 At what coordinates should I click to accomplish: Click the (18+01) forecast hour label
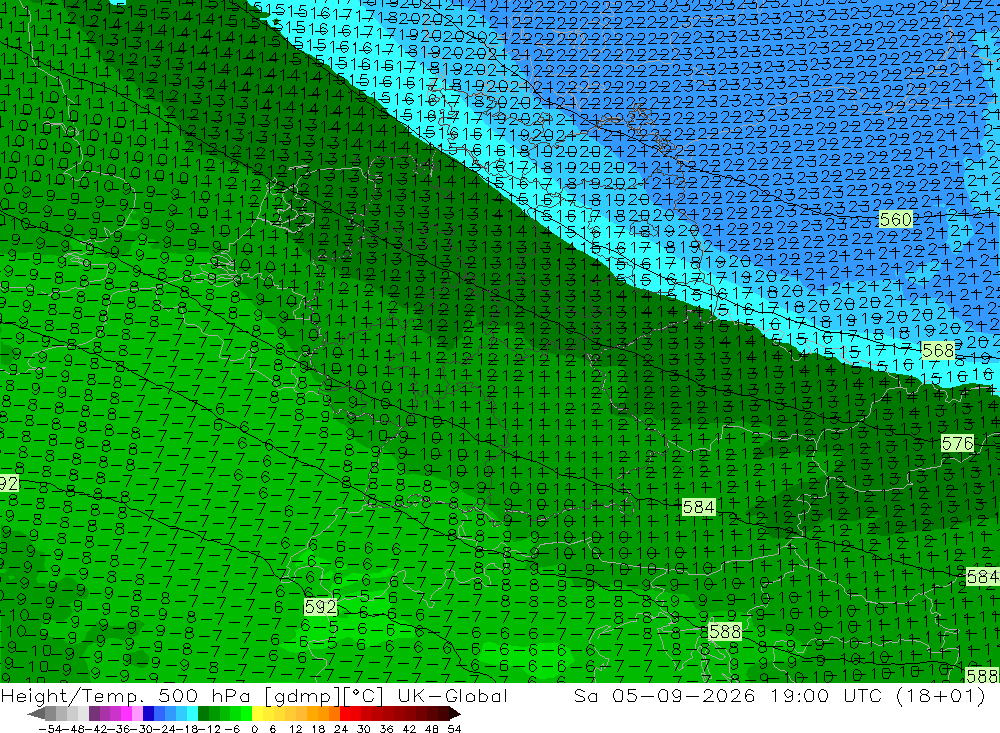(940, 695)
